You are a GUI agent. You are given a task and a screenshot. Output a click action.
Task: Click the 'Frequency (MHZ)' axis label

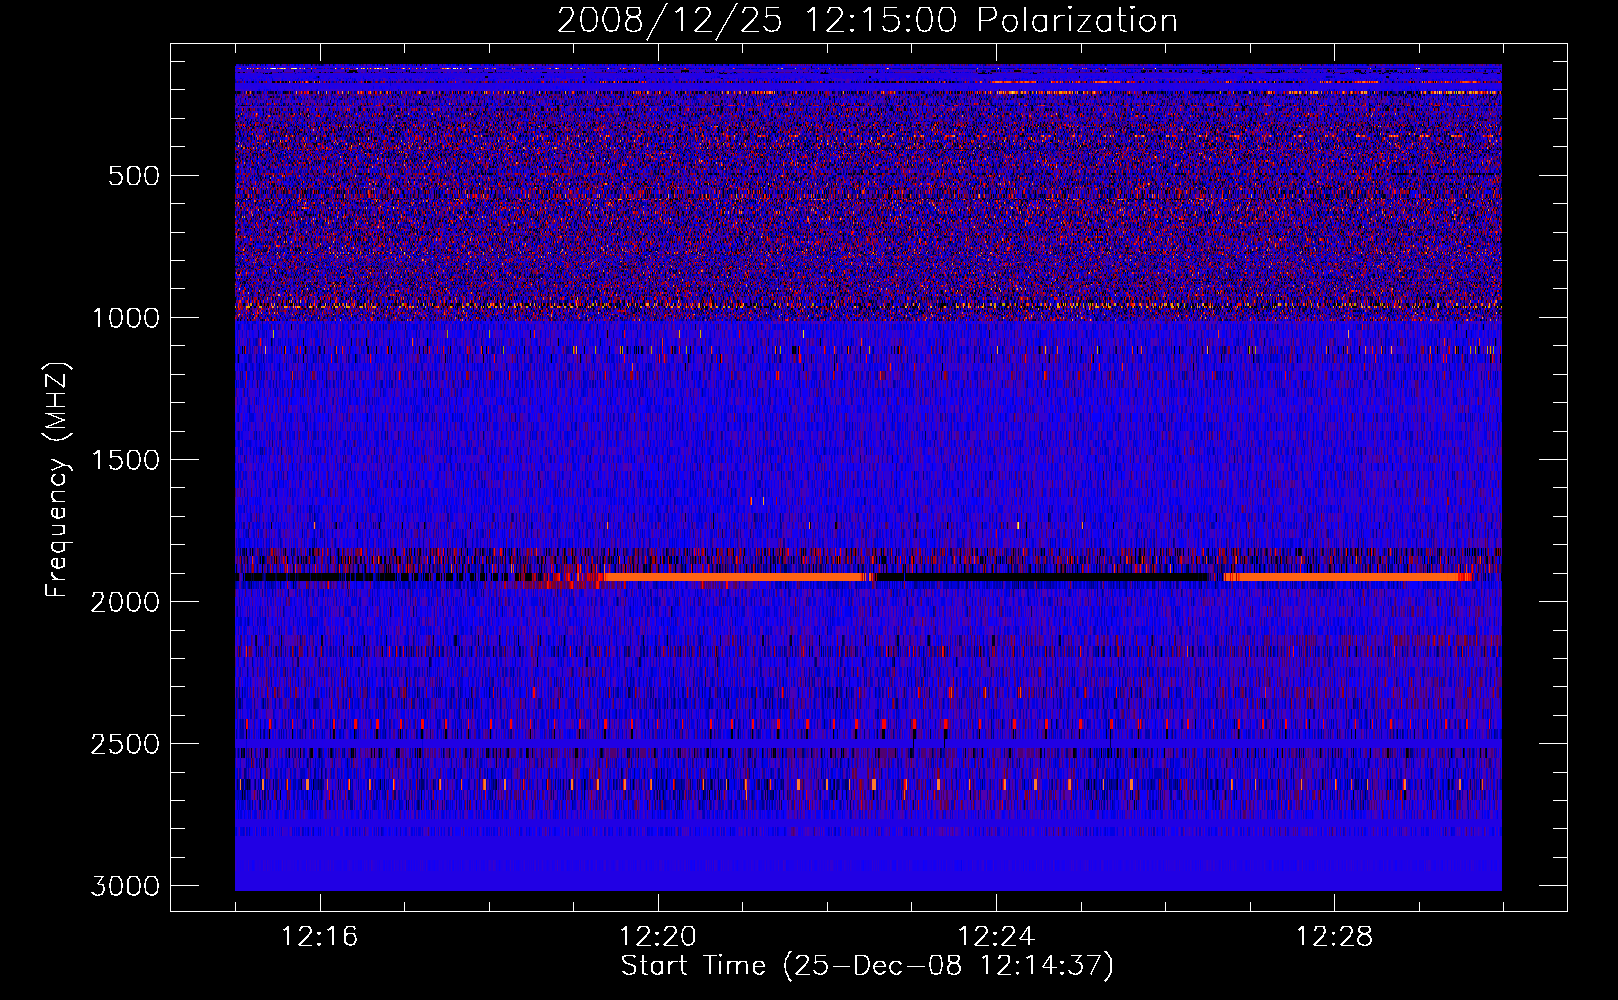click(x=57, y=480)
